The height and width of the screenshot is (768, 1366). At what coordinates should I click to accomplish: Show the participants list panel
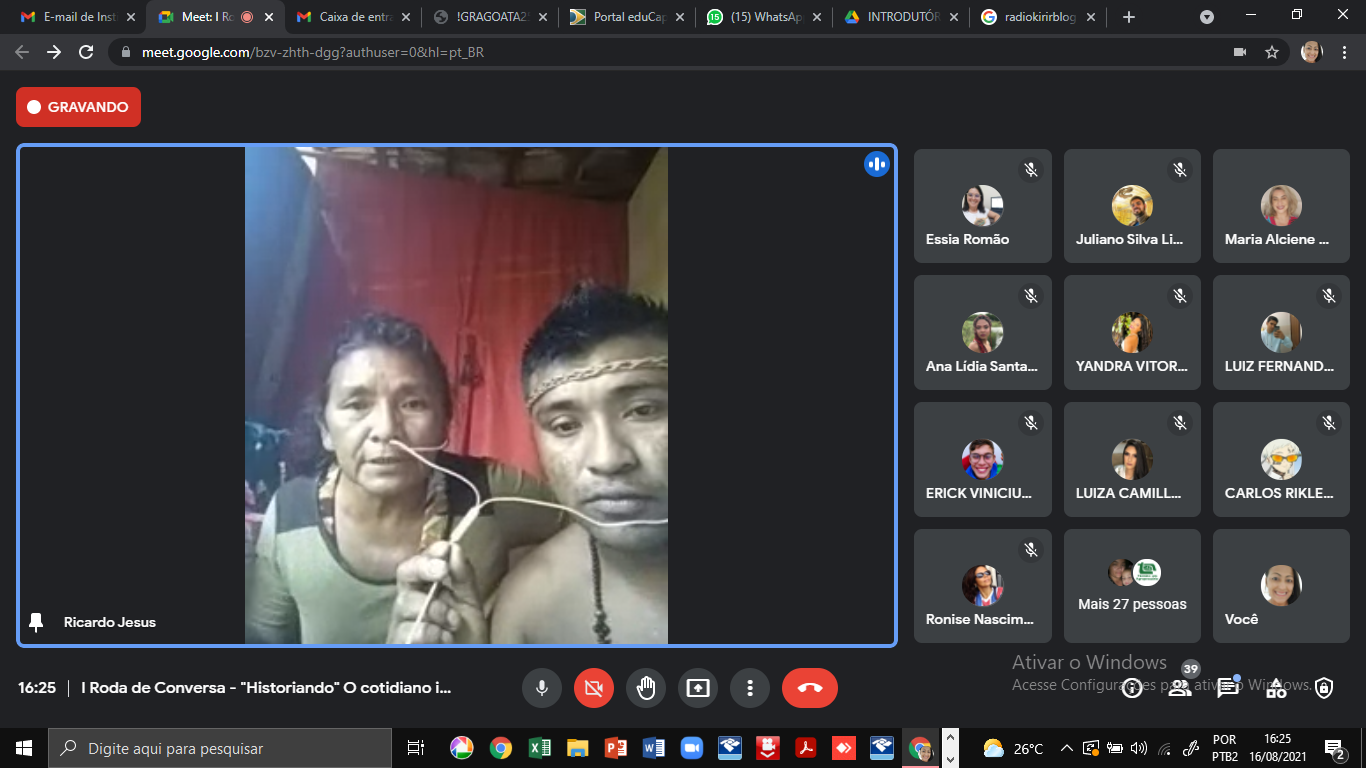[1180, 688]
